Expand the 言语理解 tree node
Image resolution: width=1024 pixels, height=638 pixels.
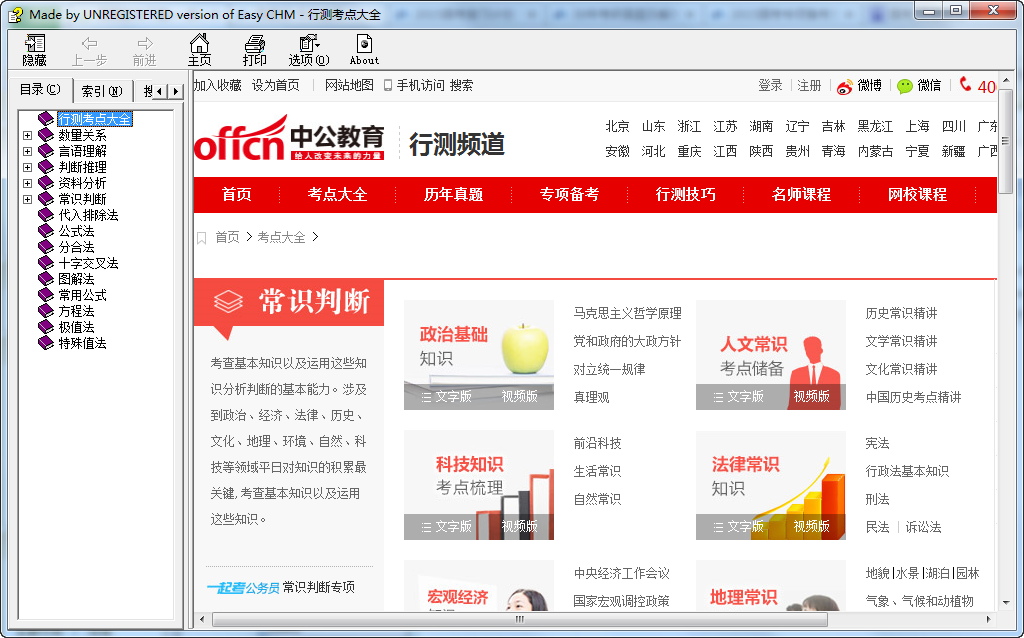point(27,152)
